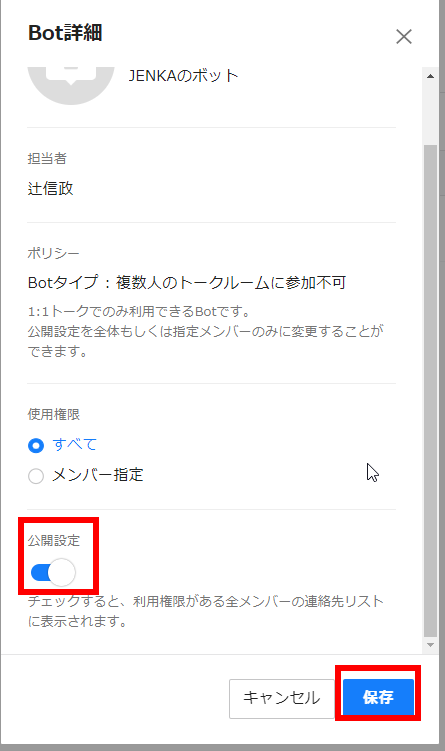Screen dimensions: 445x751
Task: Click the チェックすると description text
Action: point(205,611)
